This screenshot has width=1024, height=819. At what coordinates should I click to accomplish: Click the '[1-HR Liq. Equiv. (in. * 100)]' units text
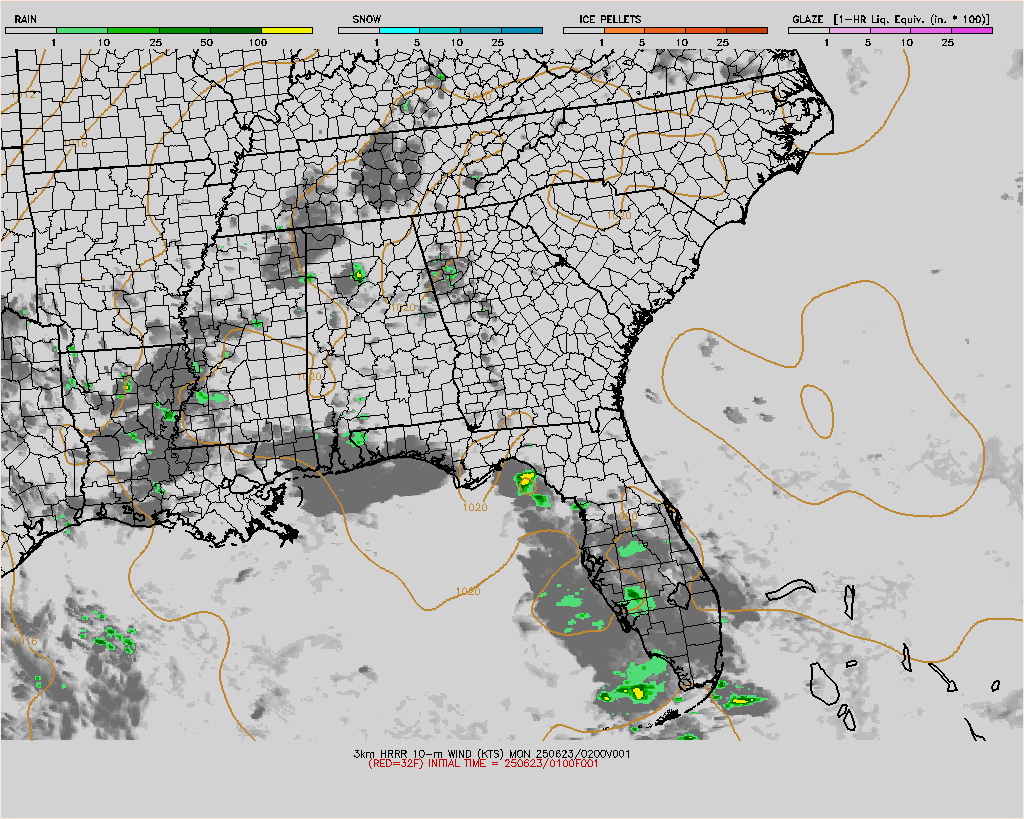pos(911,19)
